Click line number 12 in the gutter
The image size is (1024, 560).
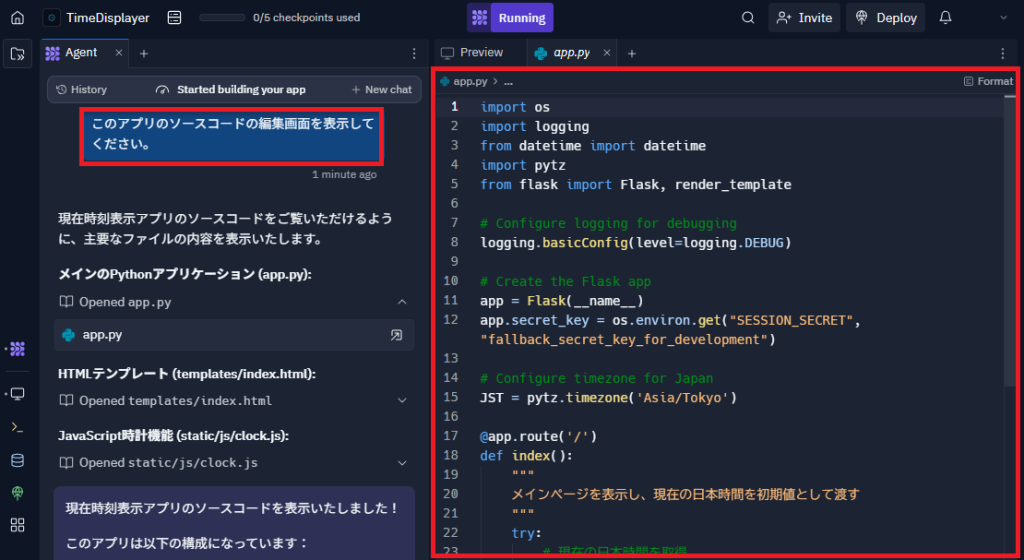point(451,320)
